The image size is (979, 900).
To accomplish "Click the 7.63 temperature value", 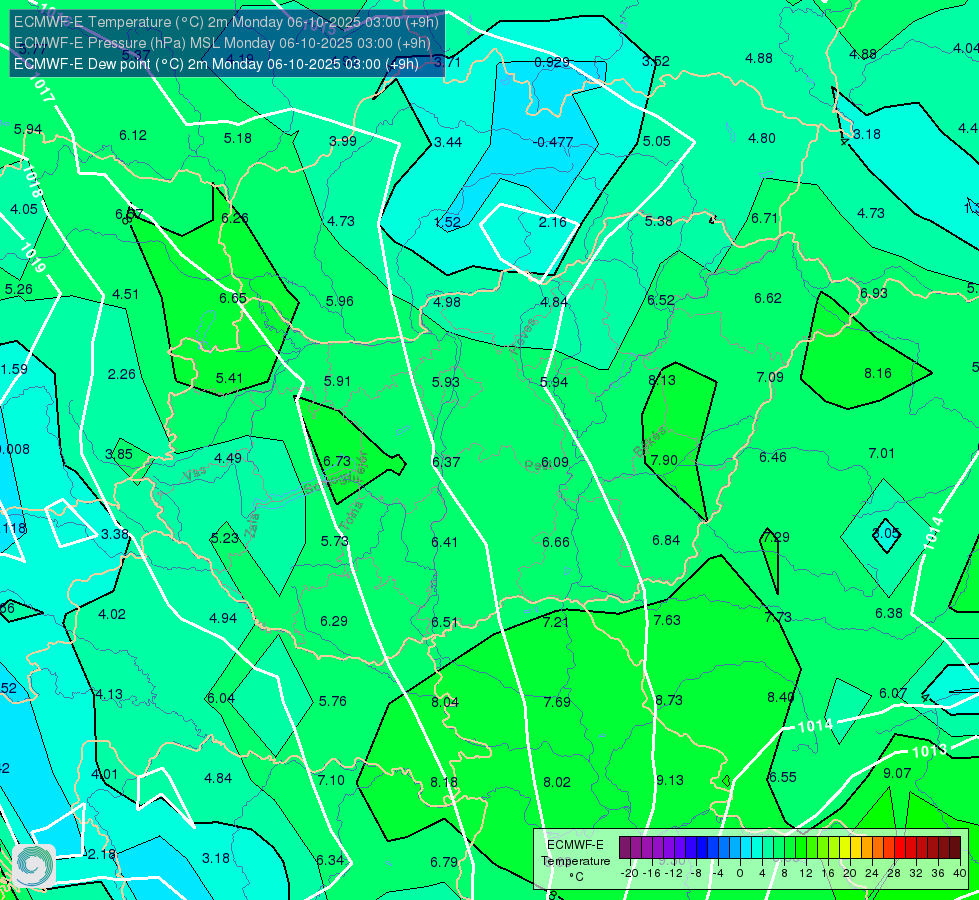I will [667, 620].
